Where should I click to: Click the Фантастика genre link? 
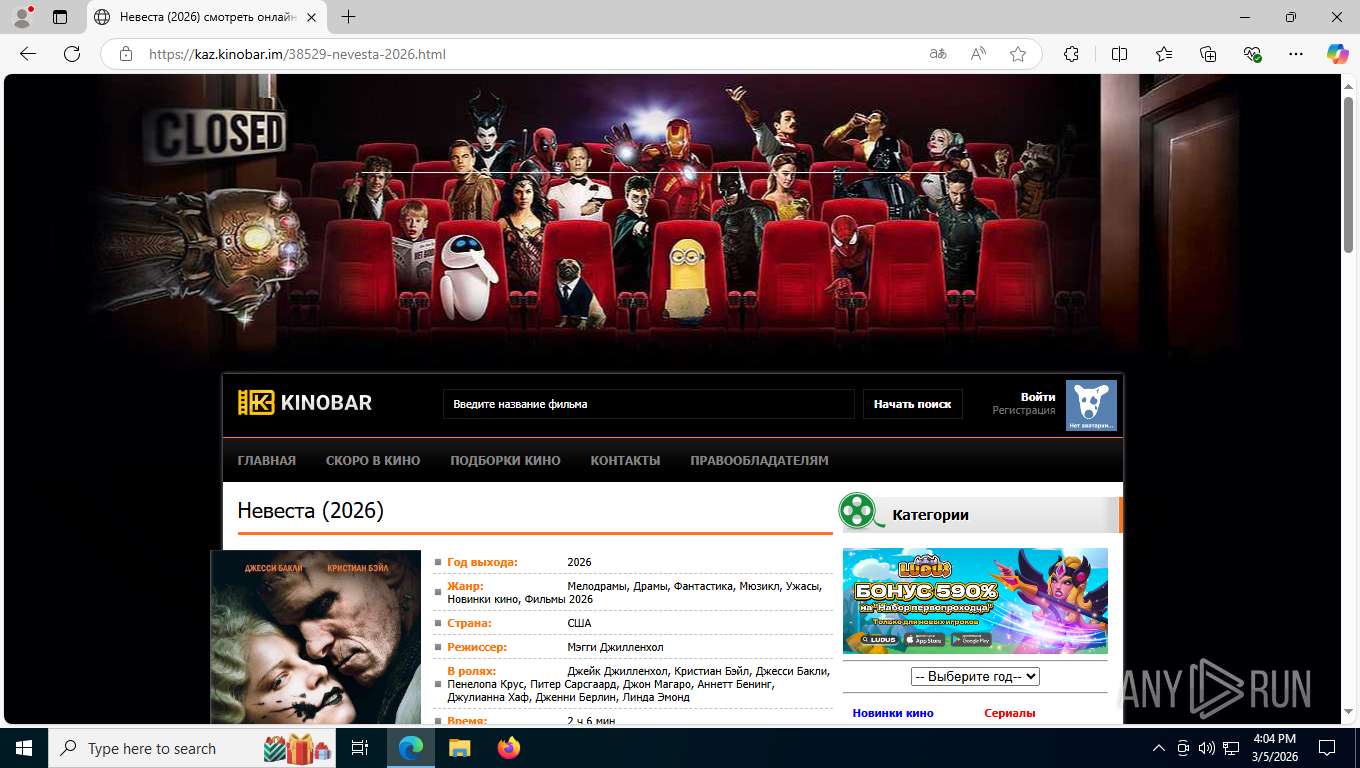(x=704, y=586)
